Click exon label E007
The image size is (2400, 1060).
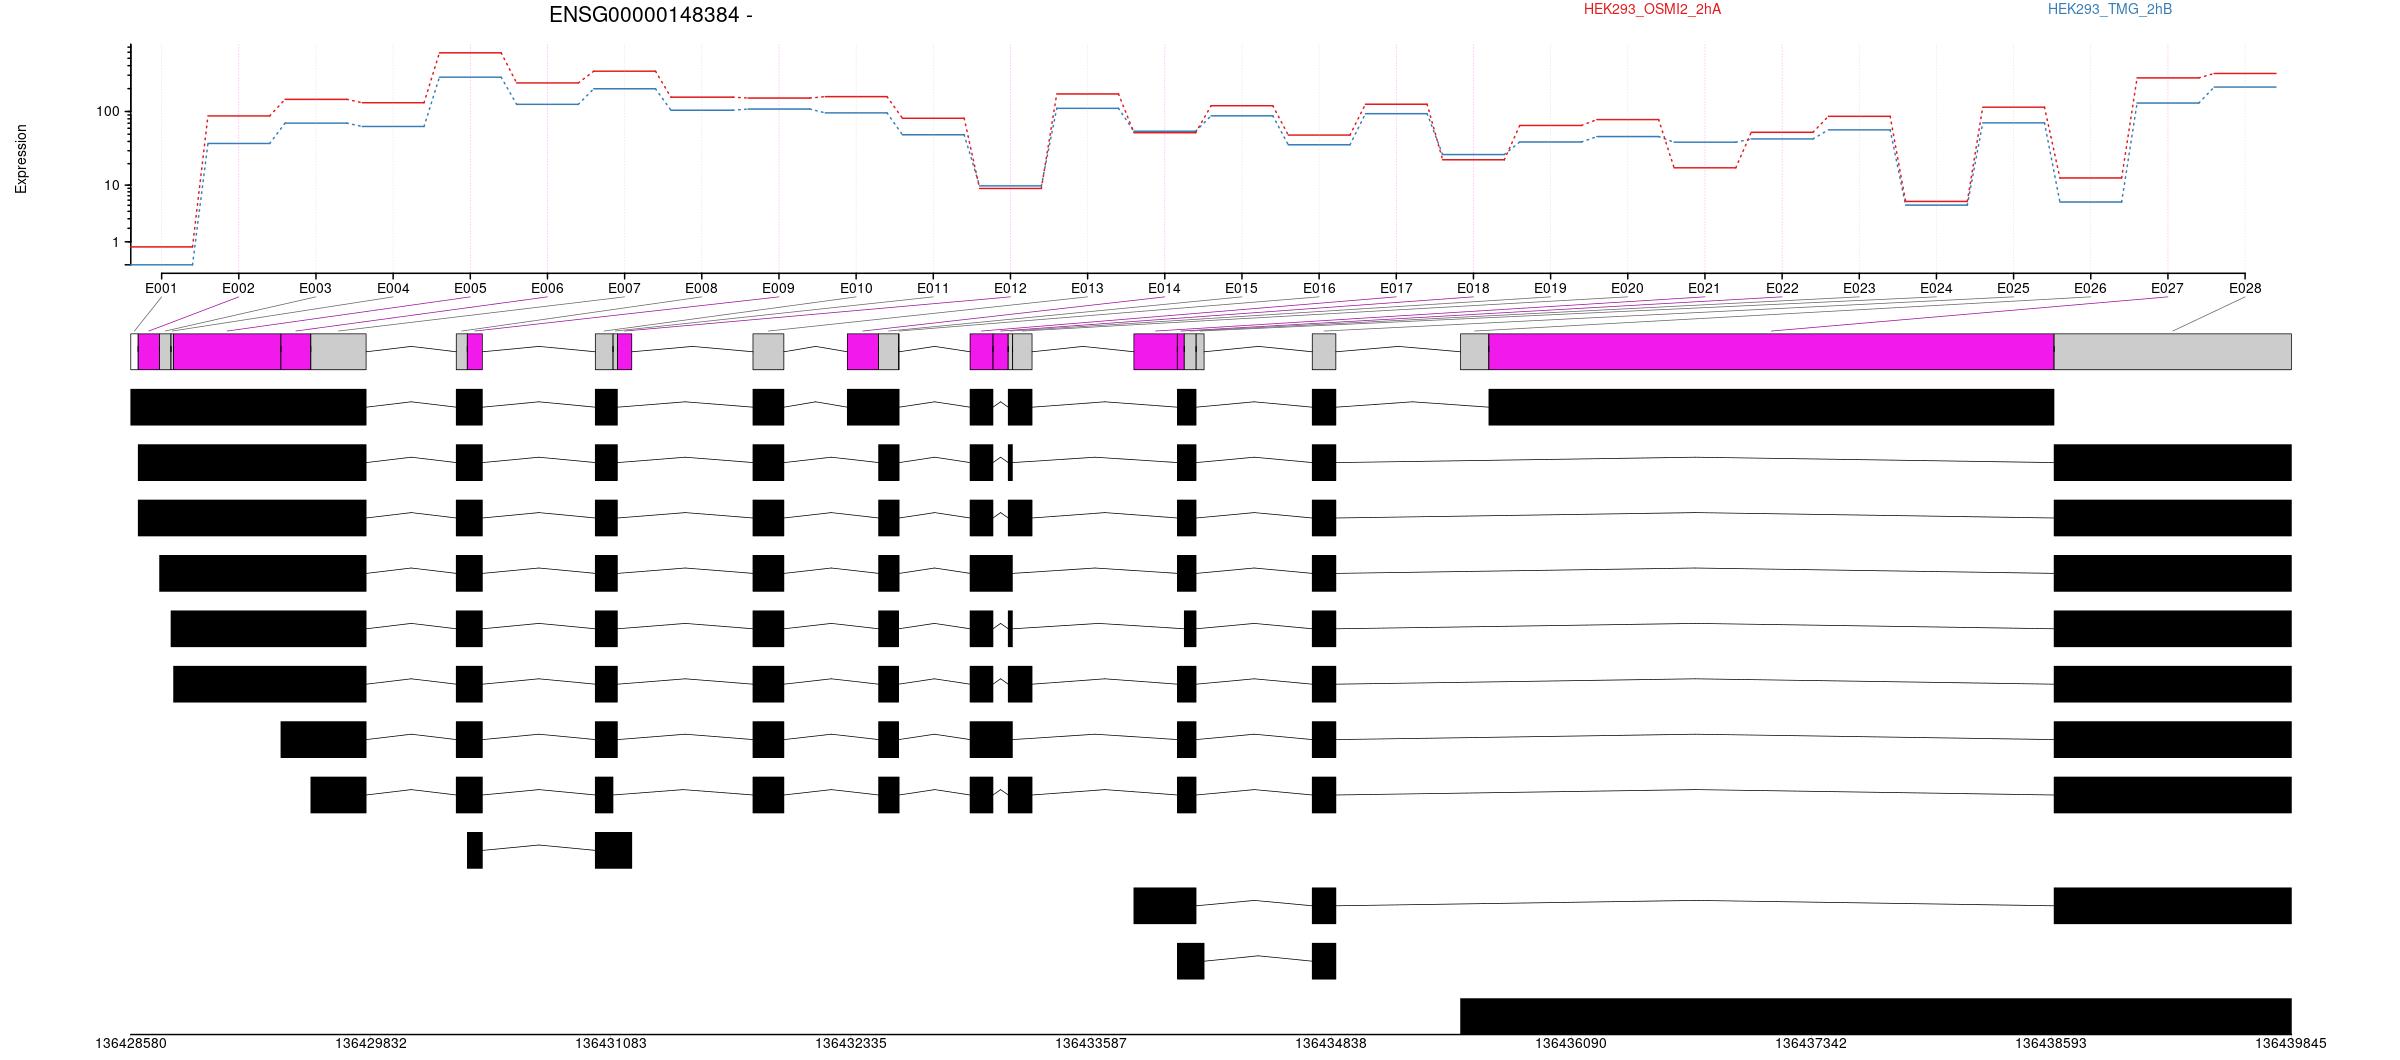(624, 289)
